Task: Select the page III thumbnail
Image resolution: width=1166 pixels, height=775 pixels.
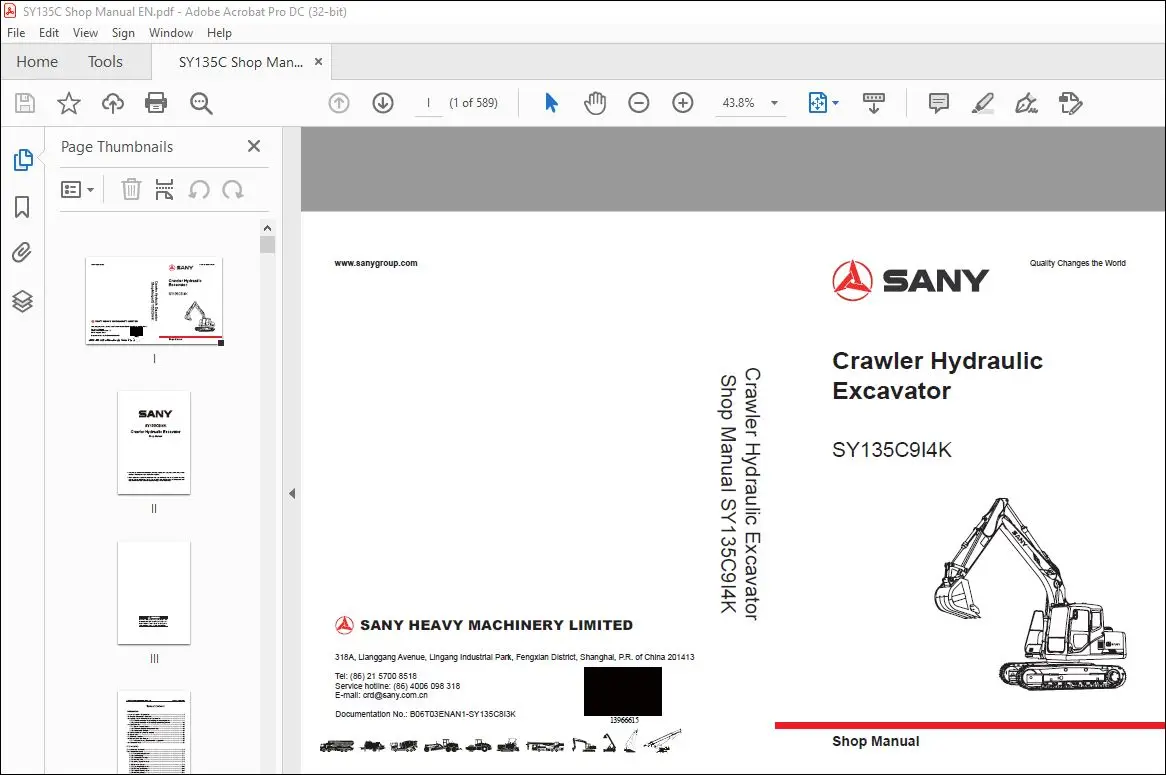Action: [x=154, y=593]
